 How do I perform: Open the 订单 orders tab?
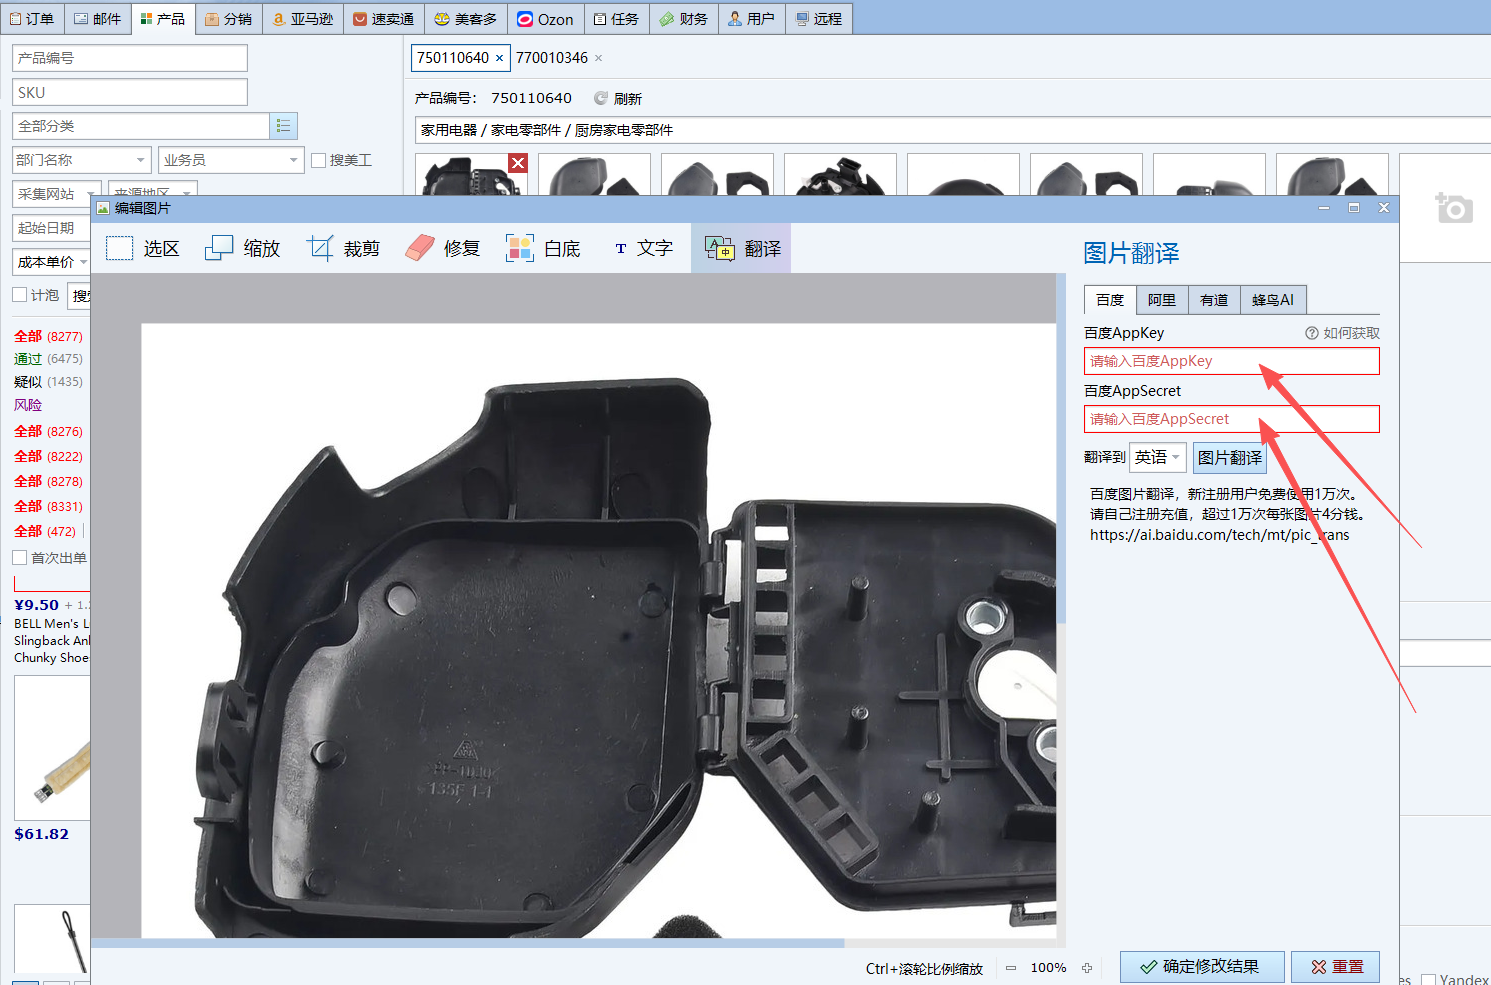point(32,19)
